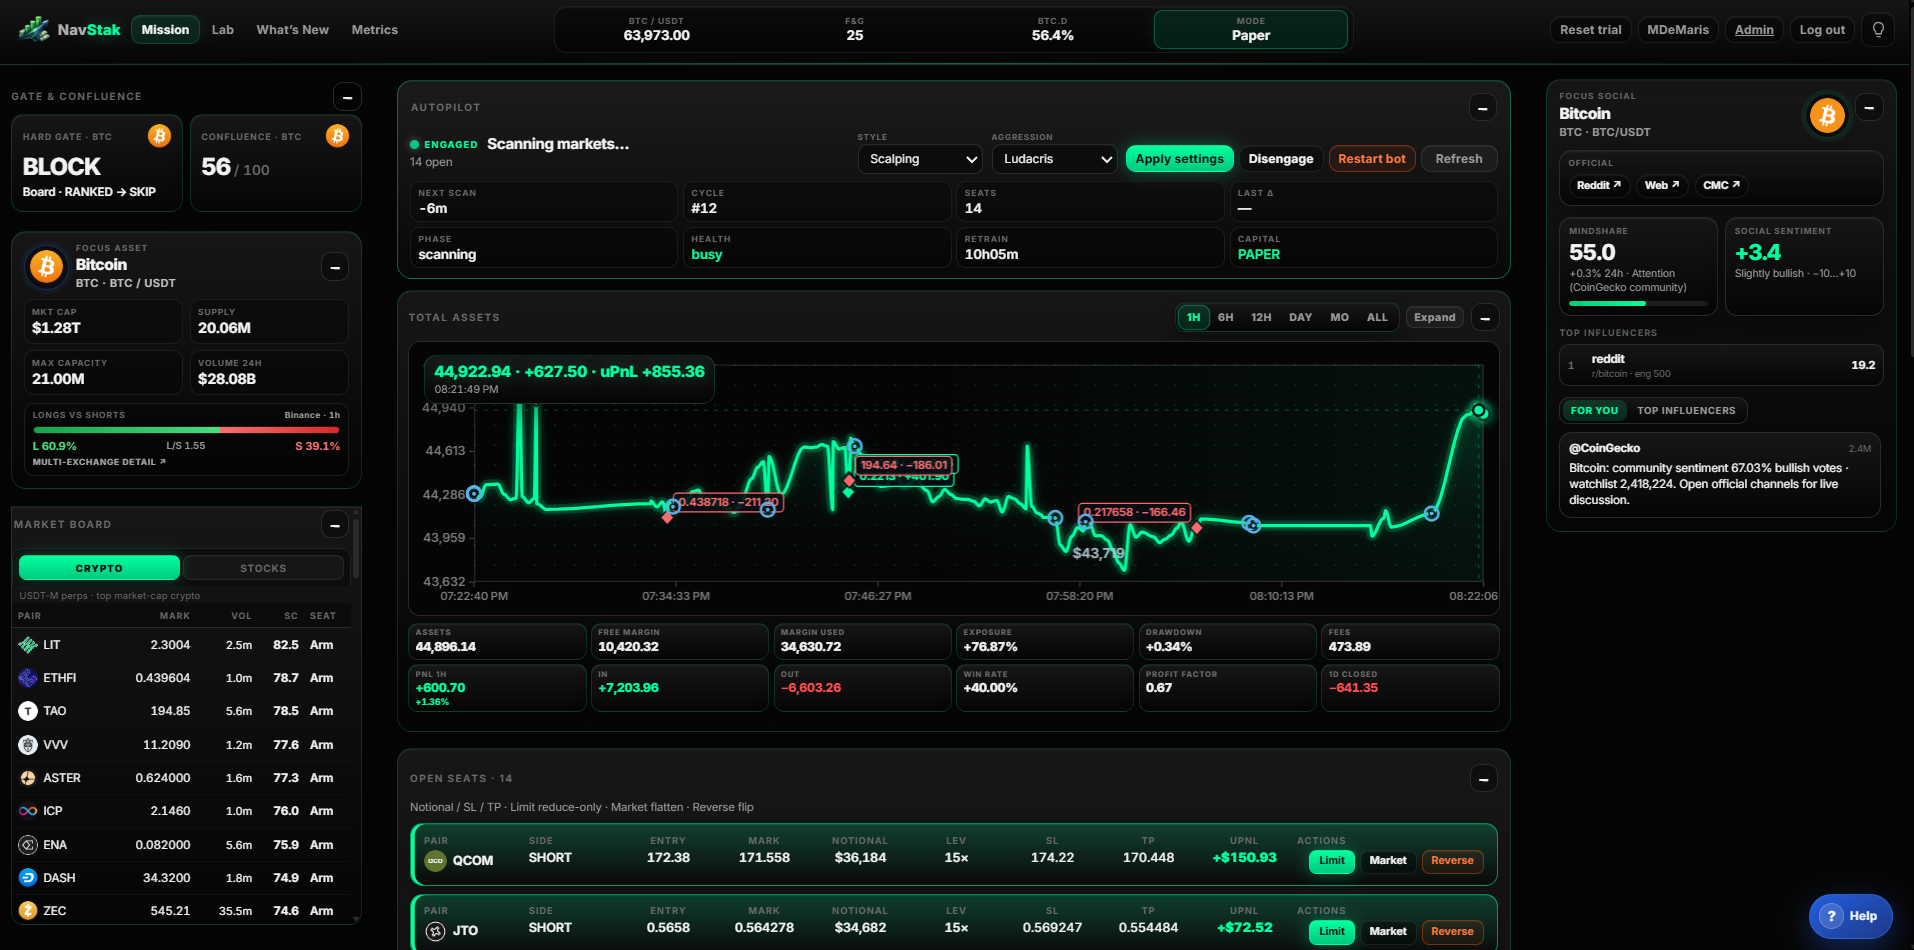1914x950 pixels.
Task: Click the latest point on assets chart
Action: pyautogui.click(x=1478, y=411)
